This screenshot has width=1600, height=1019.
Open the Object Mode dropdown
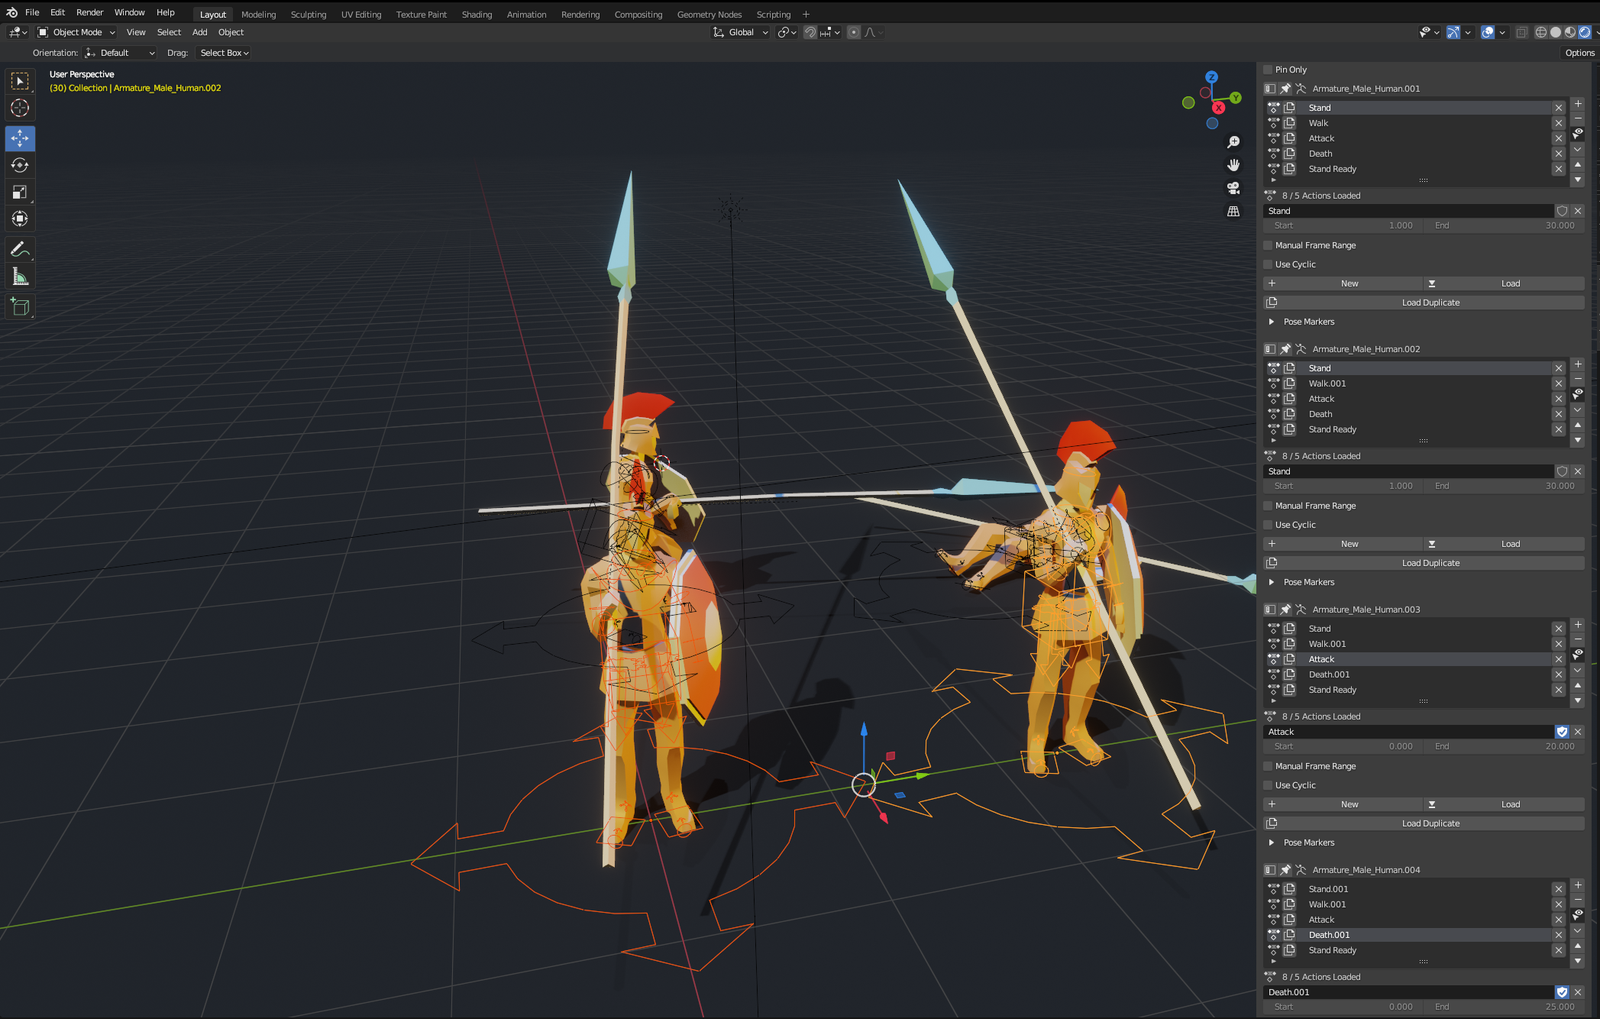click(77, 32)
